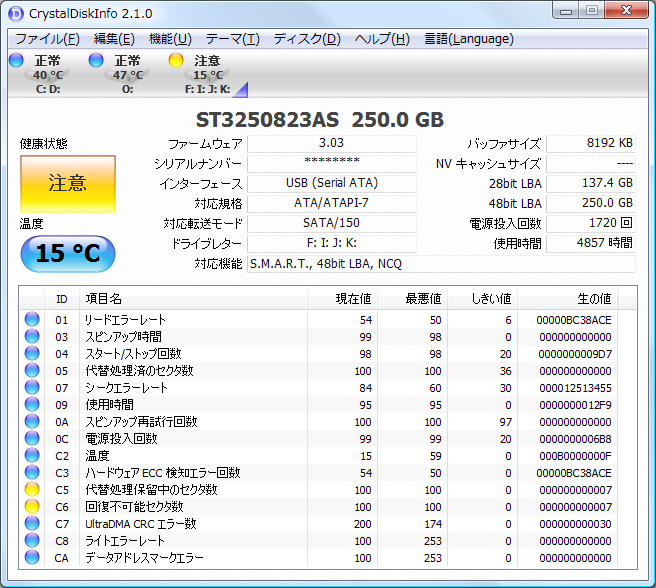The height and width of the screenshot is (588, 656).
Task: Click raw value 0000000012F9 in row 09
Action: pyautogui.click(x=575, y=406)
